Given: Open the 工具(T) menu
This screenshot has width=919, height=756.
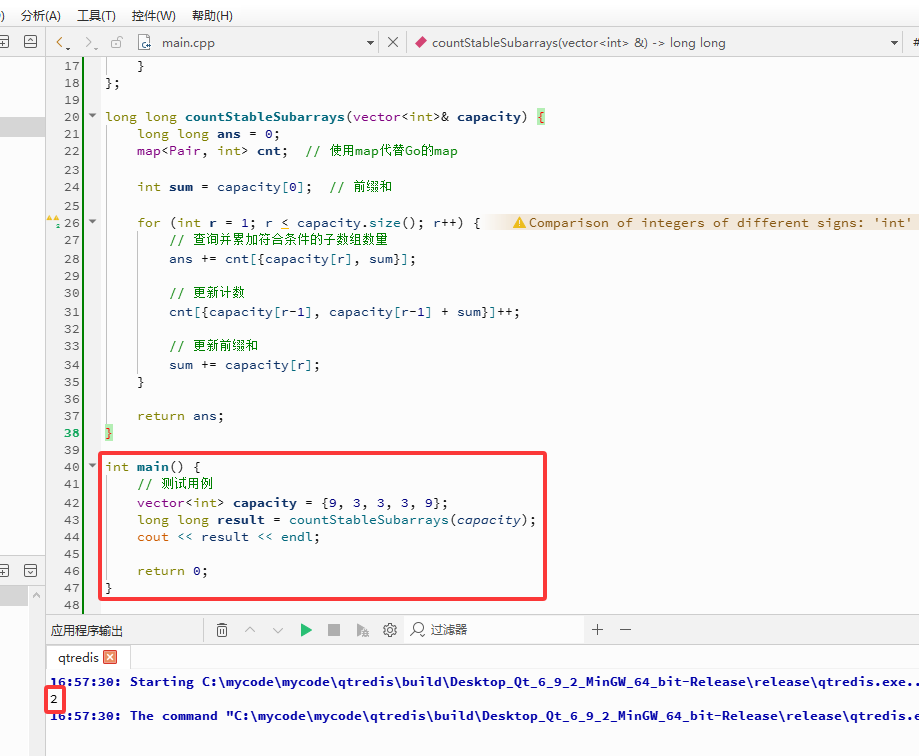Looking at the screenshot, I should [96, 16].
